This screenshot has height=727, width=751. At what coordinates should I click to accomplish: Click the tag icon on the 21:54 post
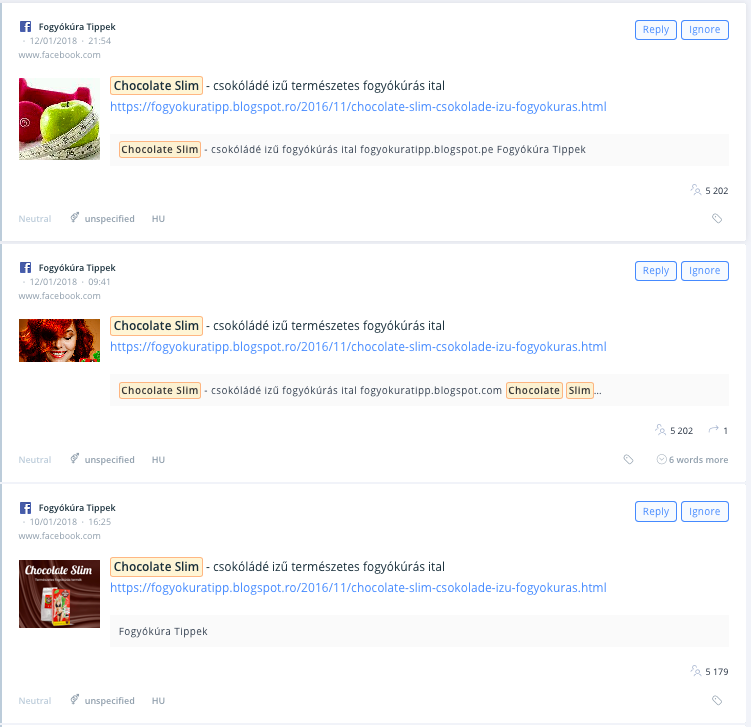[x=717, y=218]
